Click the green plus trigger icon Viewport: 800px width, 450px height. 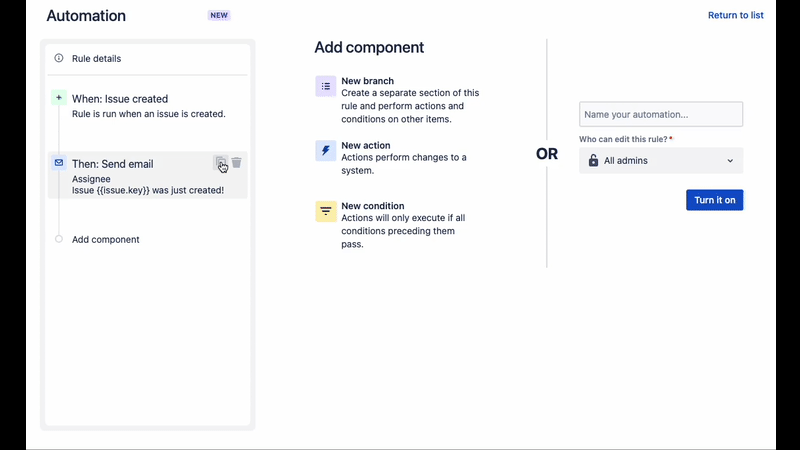click(x=59, y=97)
